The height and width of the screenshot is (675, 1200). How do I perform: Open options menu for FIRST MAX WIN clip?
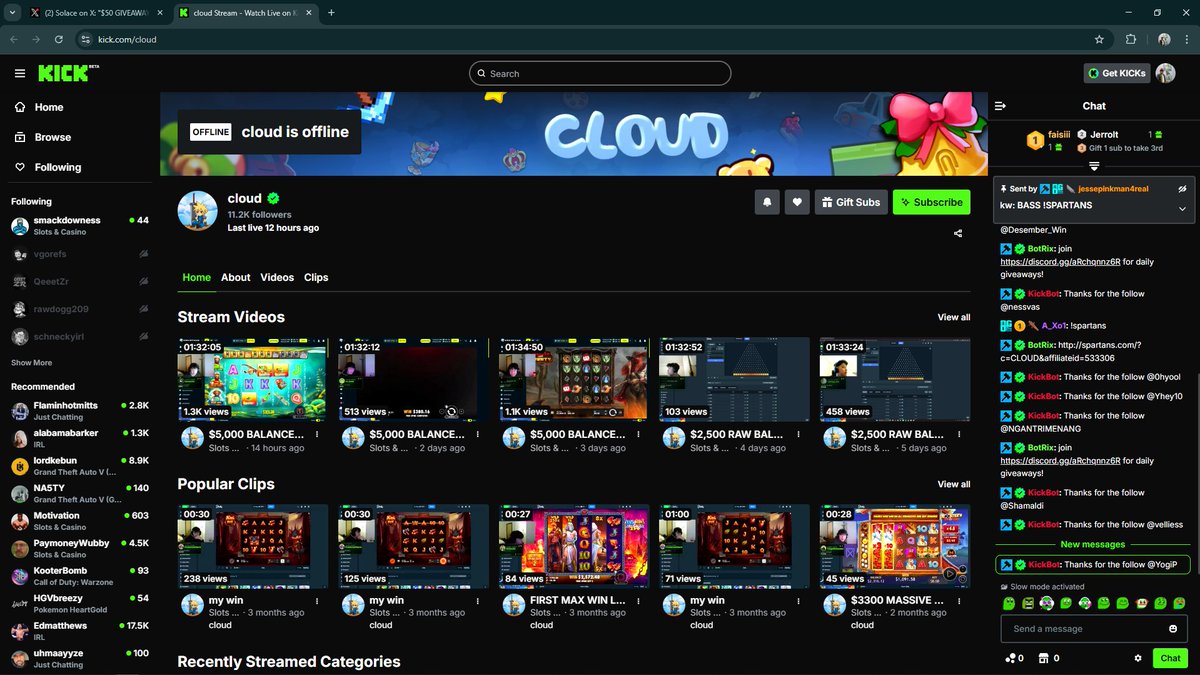point(638,602)
